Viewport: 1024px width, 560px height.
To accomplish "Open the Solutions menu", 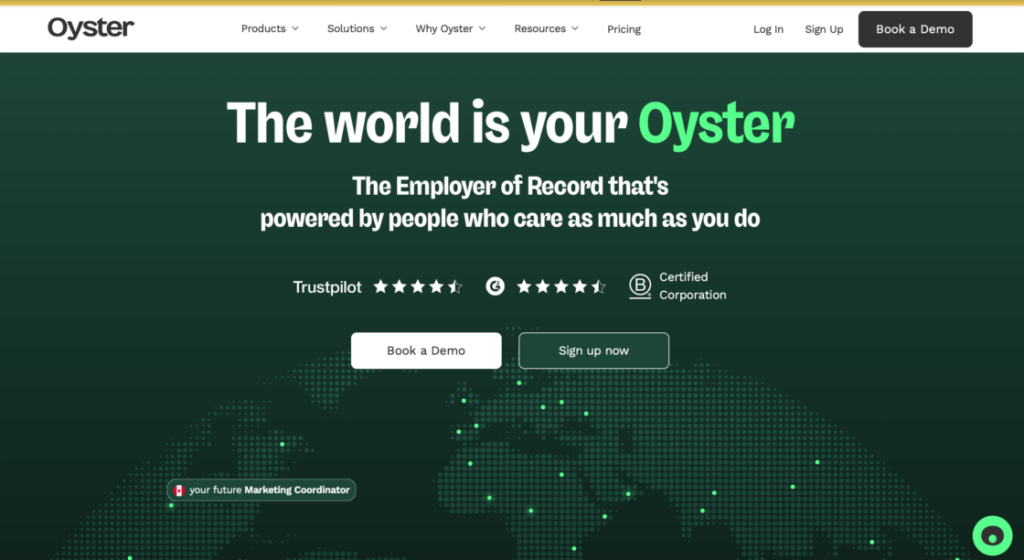I will pos(357,29).
